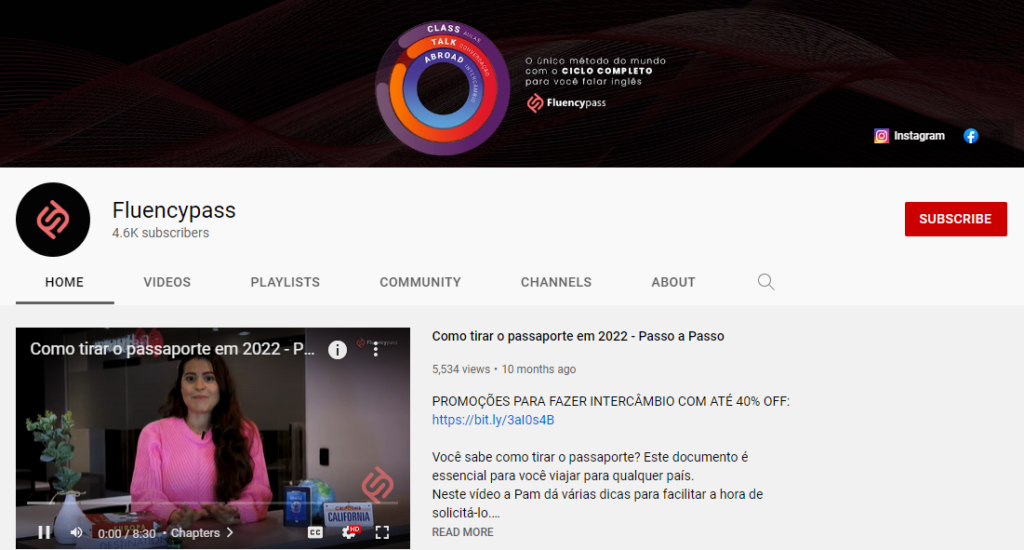Expand the video Chapters list
The width and height of the screenshot is (1024, 550).
point(202,533)
